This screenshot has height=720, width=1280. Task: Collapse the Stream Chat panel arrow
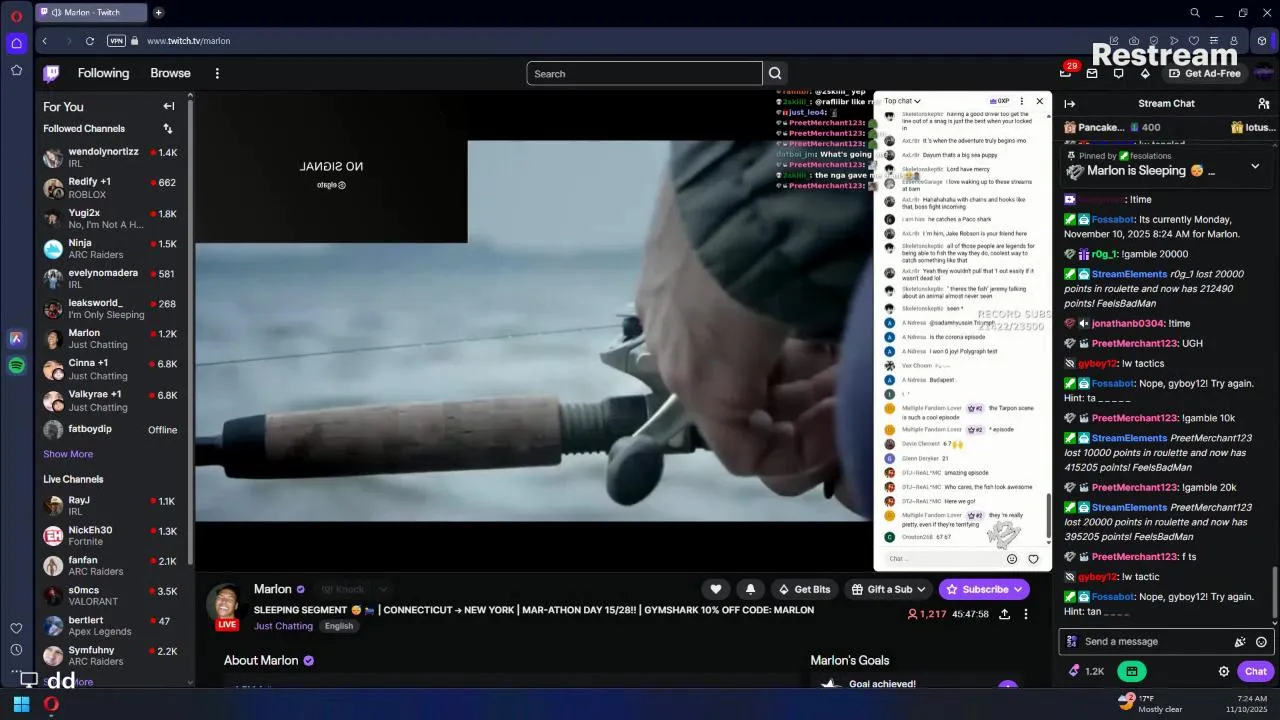(x=1070, y=104)
